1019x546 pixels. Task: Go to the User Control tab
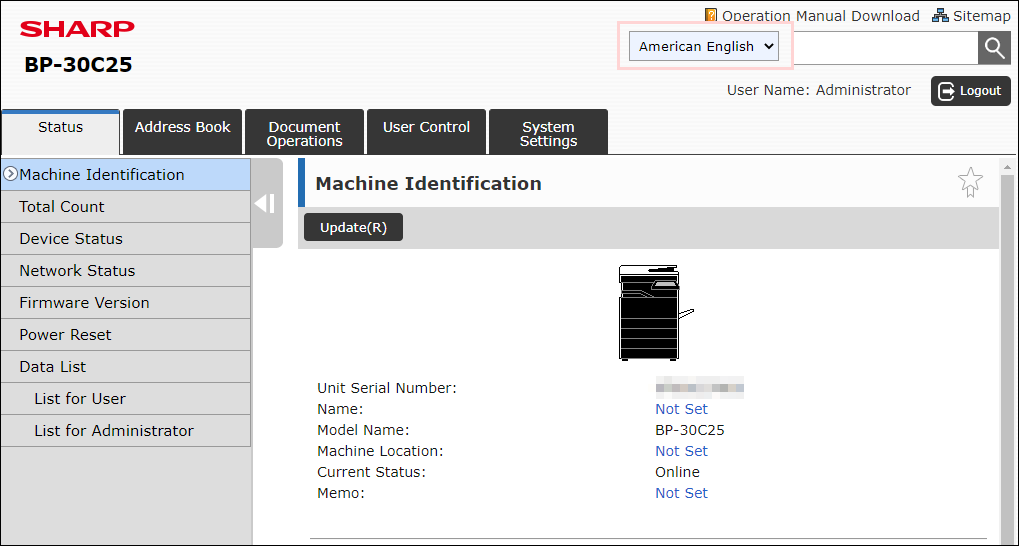[426, 131]
